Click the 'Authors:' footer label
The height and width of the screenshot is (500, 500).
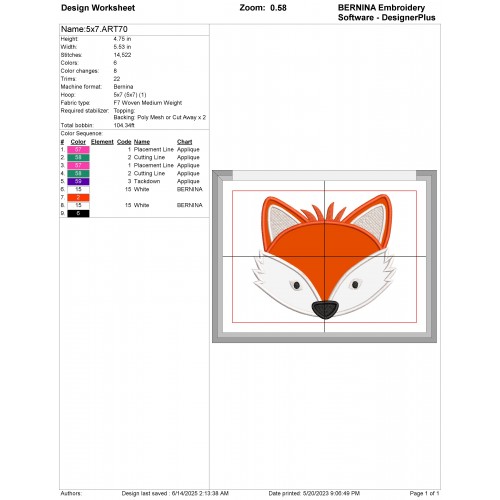coord(71,494)
